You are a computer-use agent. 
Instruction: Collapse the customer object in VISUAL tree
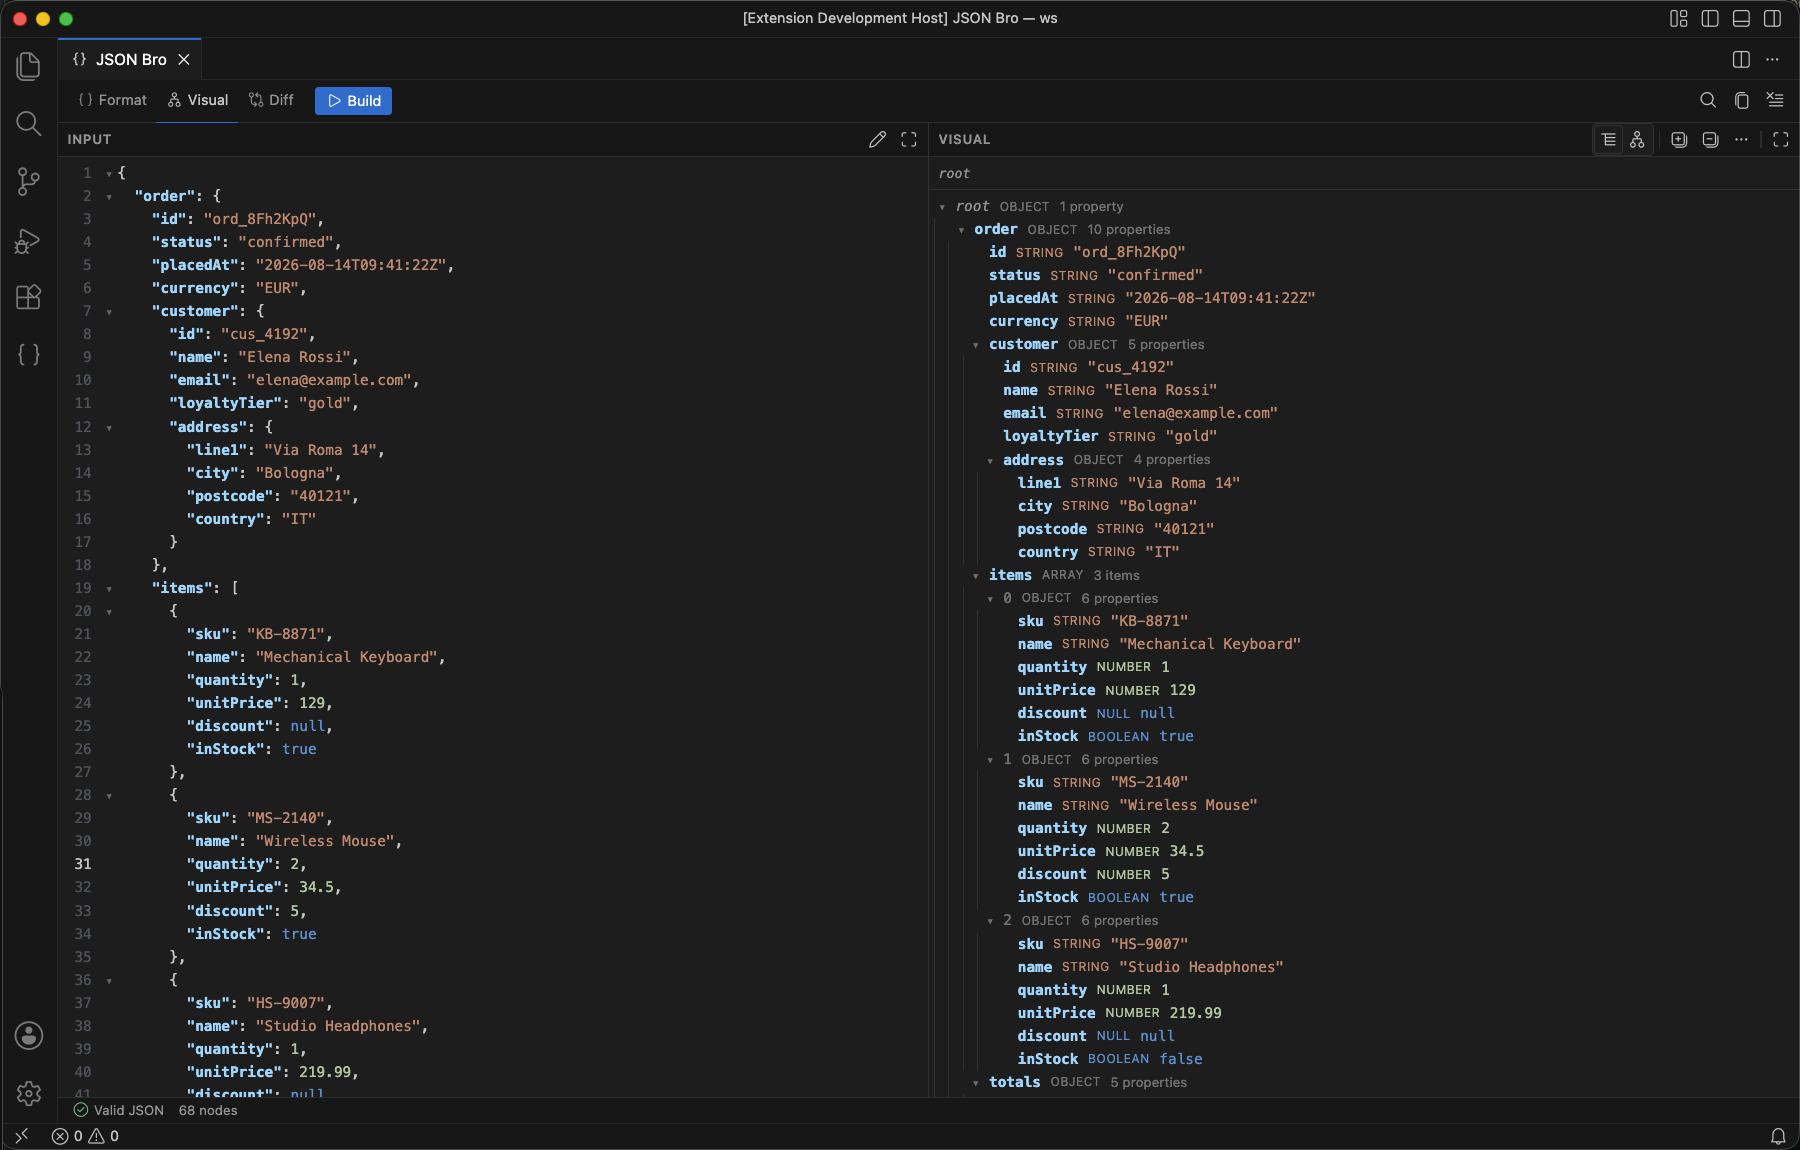pyautogui.click(x=976, y=345)
